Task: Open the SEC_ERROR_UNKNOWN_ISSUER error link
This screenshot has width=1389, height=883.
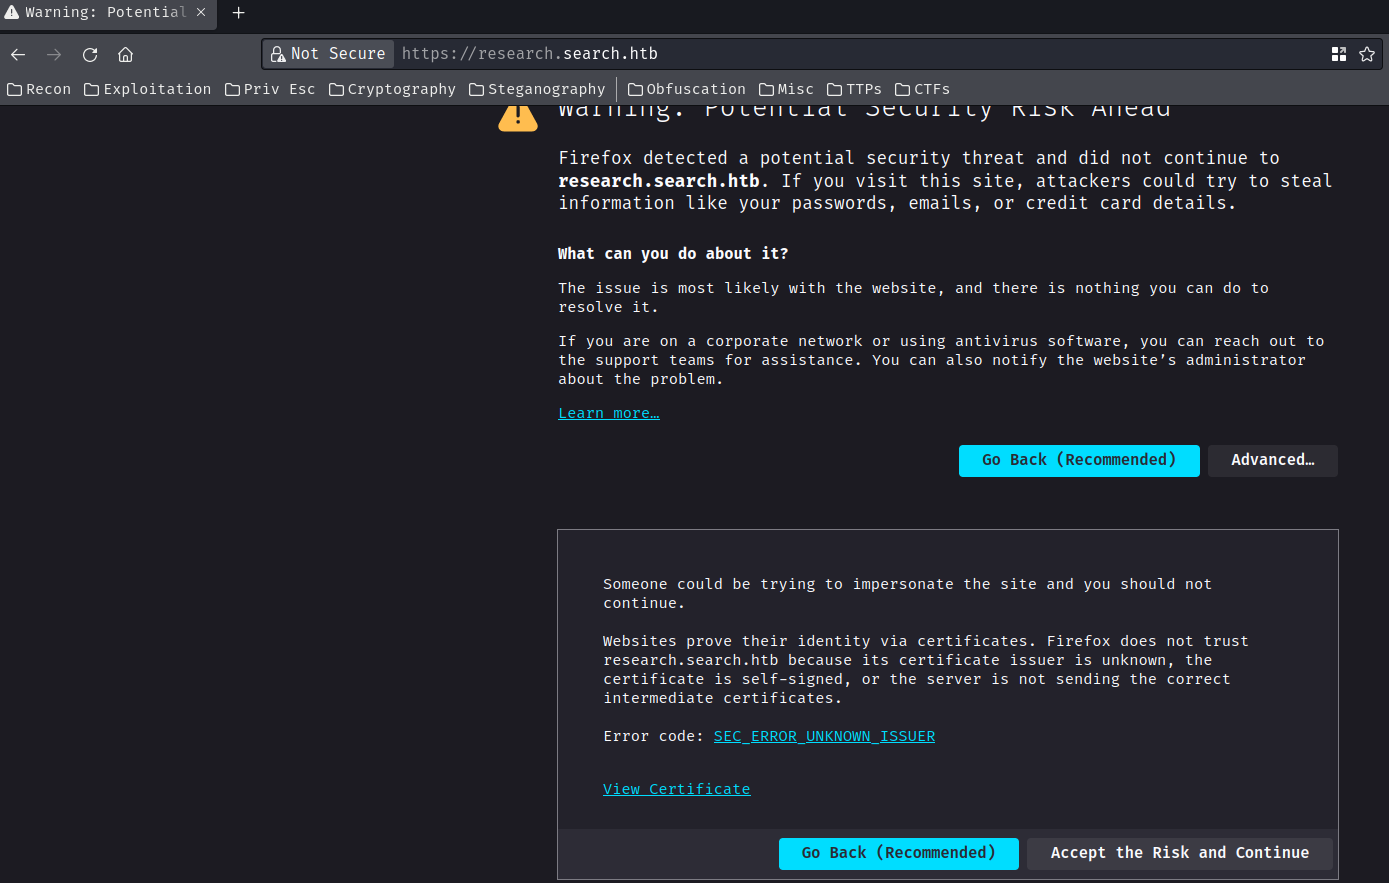Action: 824,736
